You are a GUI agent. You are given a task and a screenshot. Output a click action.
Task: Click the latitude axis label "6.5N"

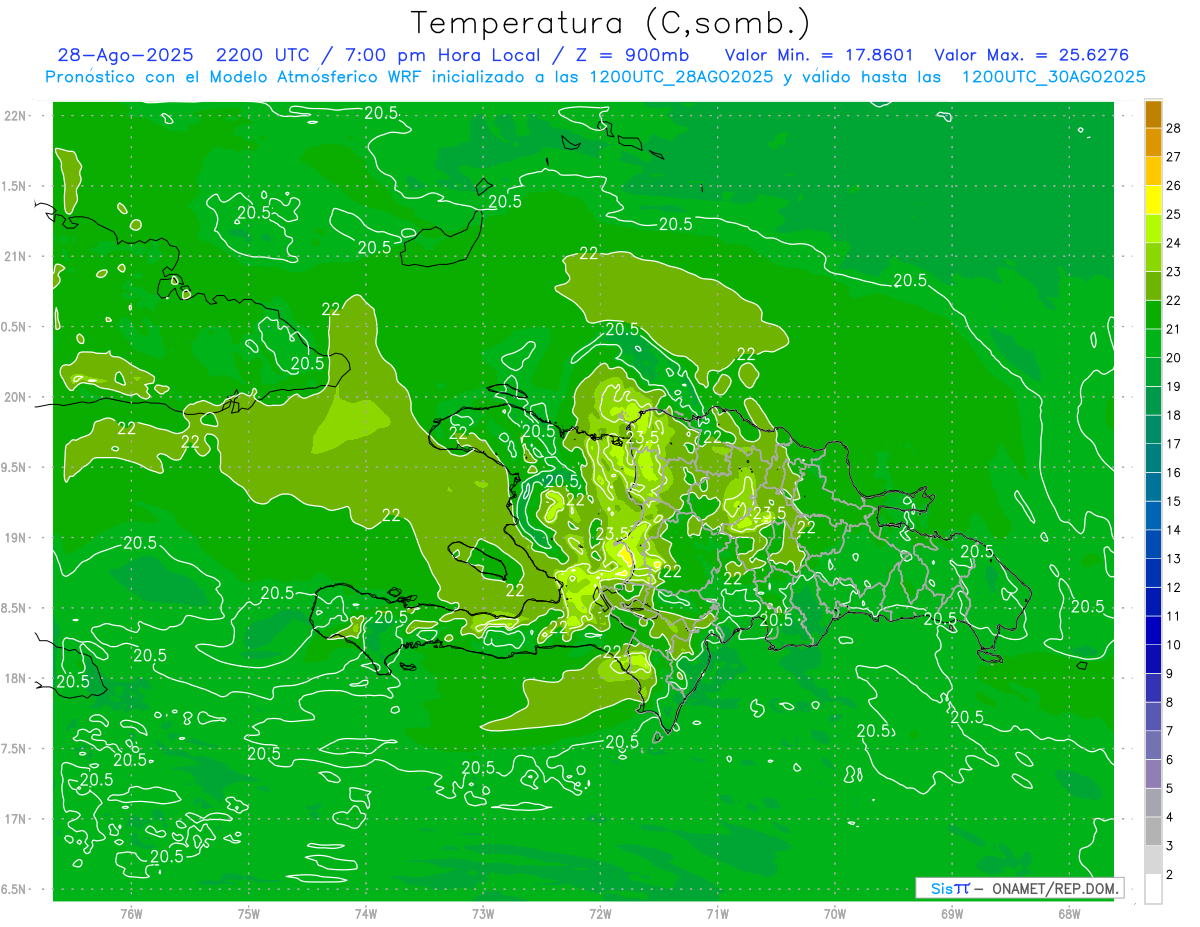(x=15, y=890)
